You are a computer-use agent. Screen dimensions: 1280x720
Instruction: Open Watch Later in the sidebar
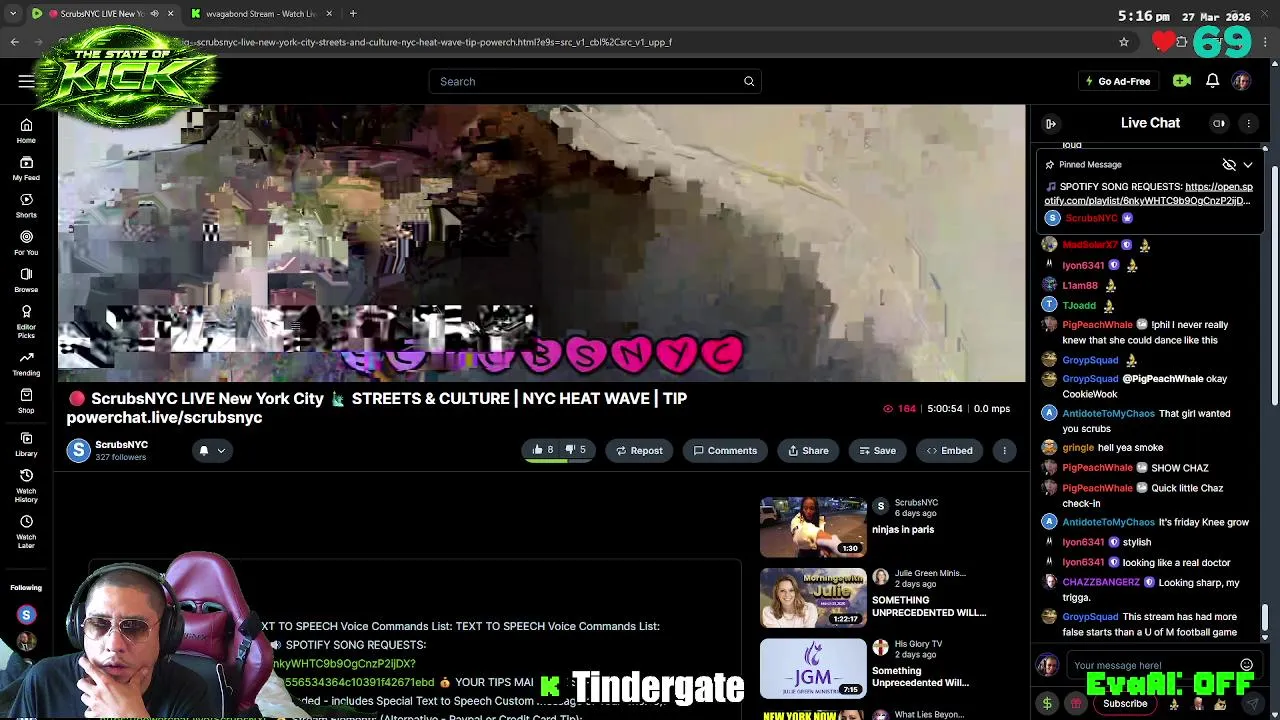(26, 531)
